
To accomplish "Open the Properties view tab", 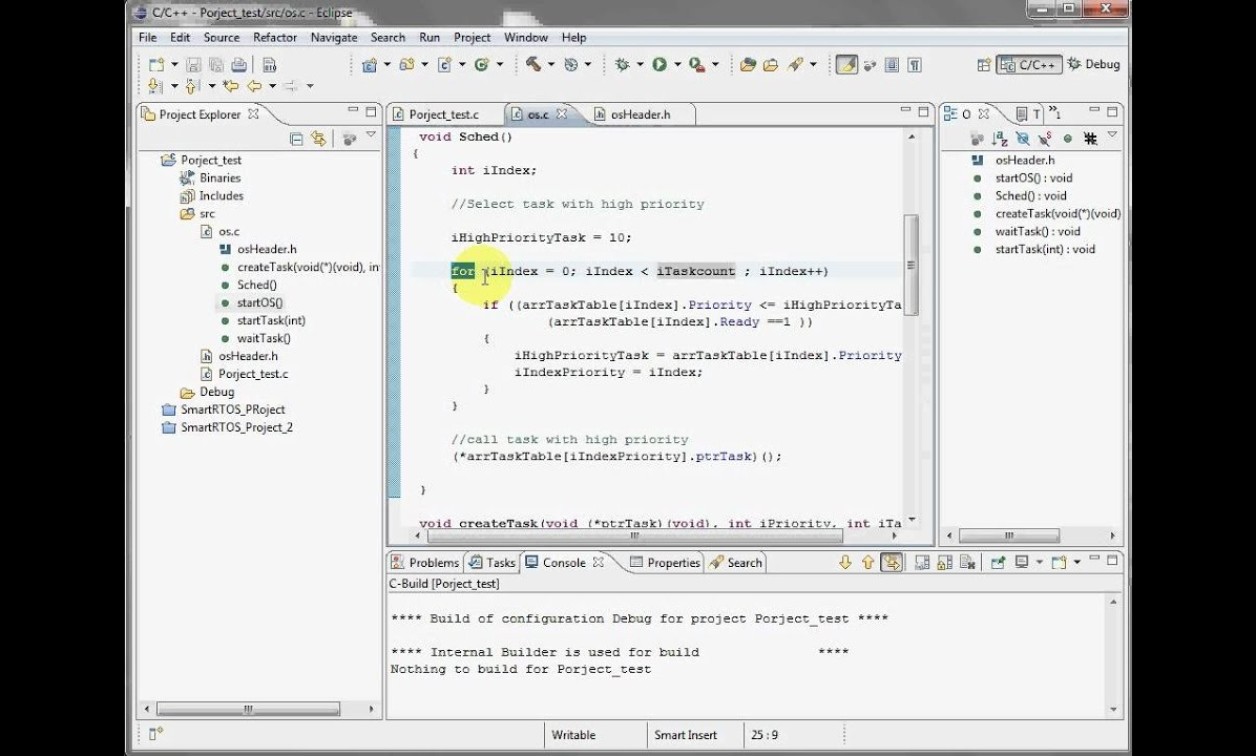I will click(x=665, y=563).
